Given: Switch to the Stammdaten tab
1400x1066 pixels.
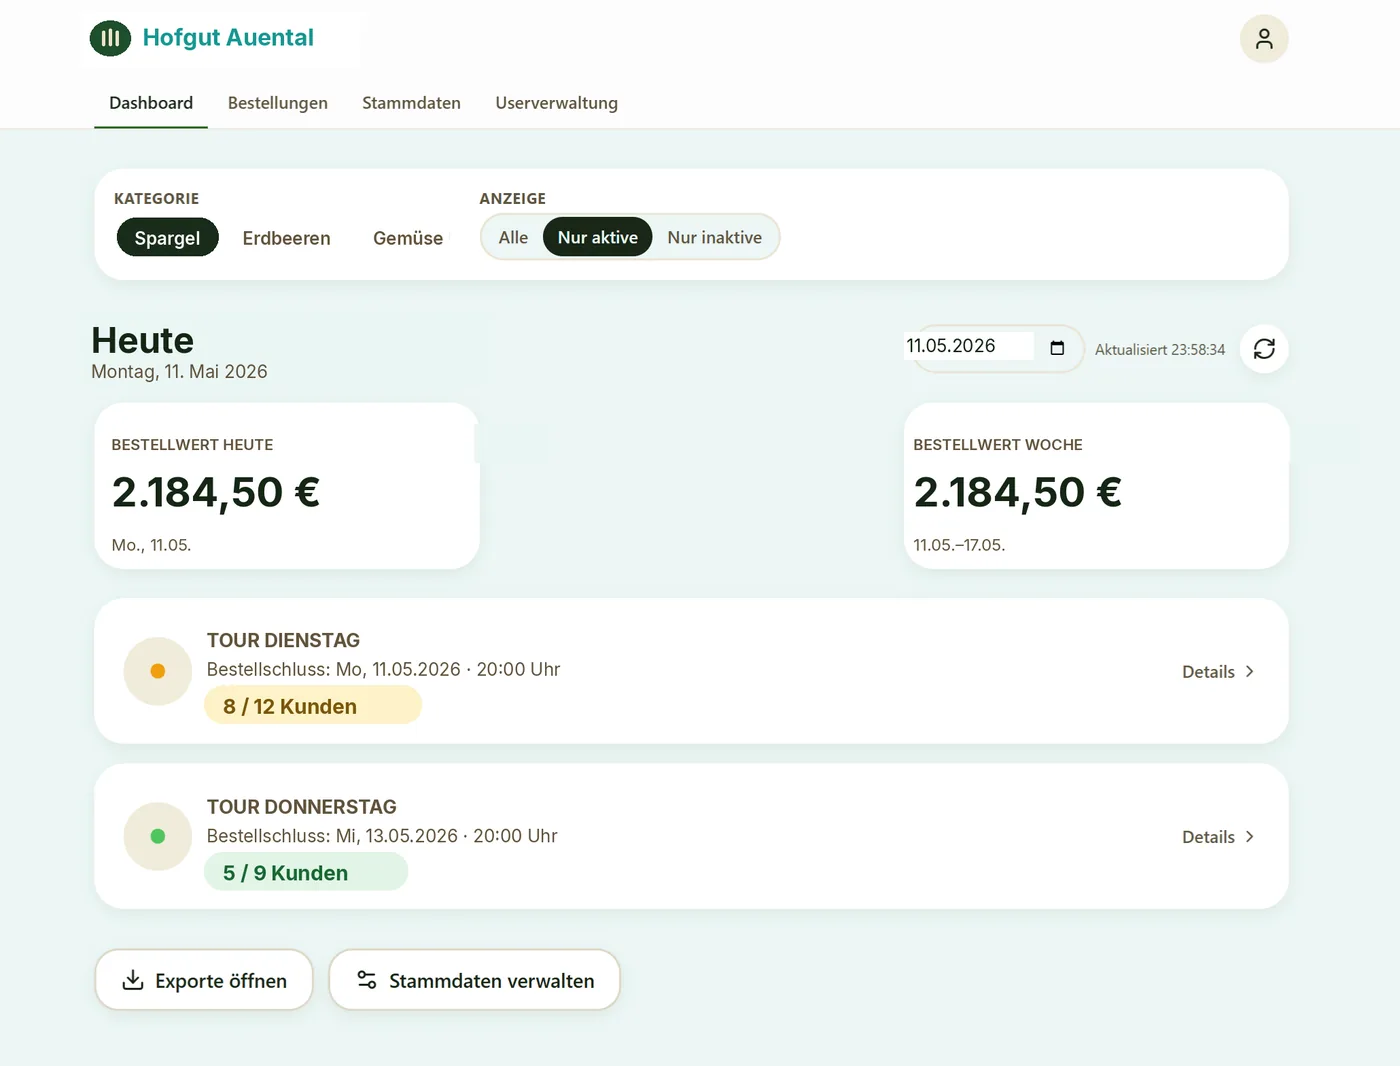Looking at the screenshot, I should tap(411, 103).
